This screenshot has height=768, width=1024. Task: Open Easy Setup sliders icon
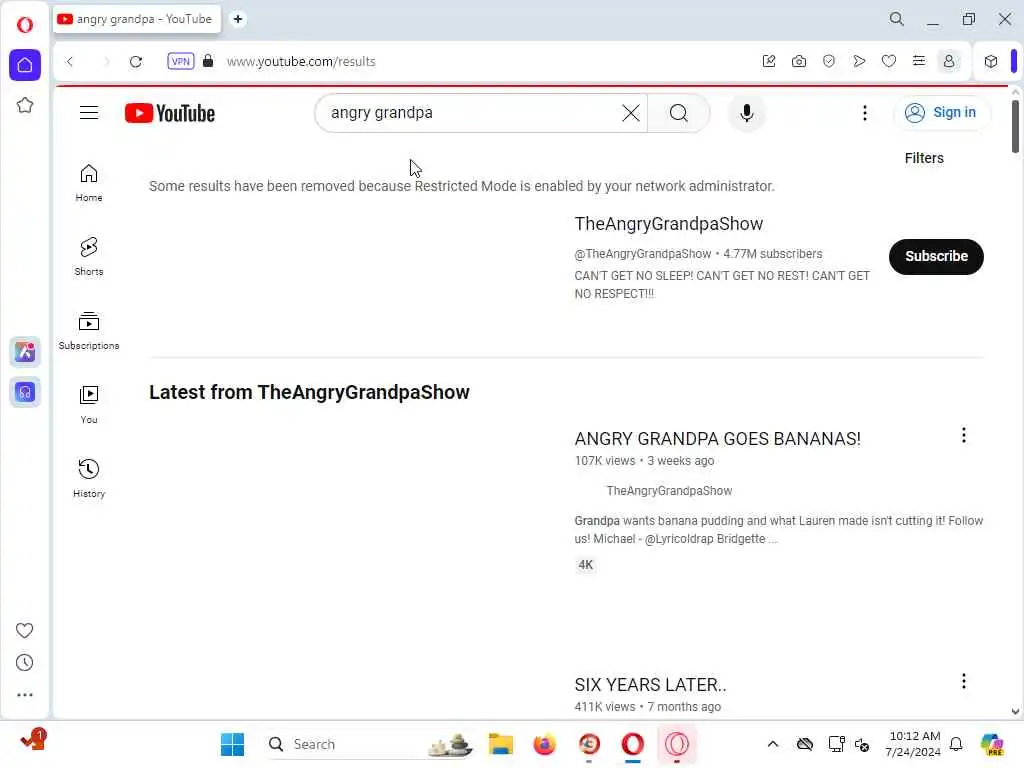[x=919, y=61]
